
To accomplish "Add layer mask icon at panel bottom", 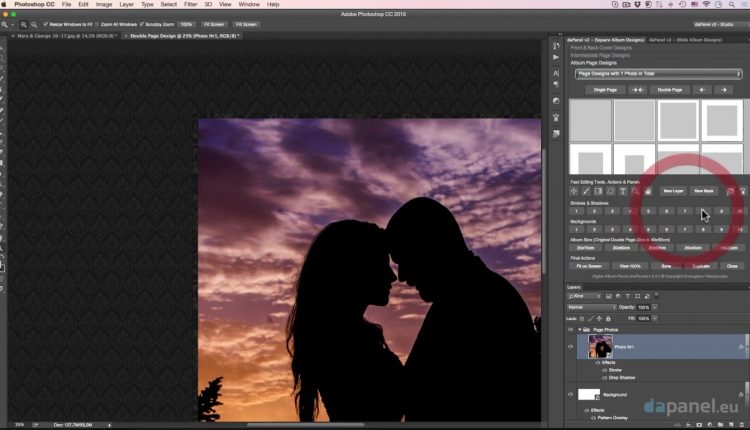I will point(699,425).
